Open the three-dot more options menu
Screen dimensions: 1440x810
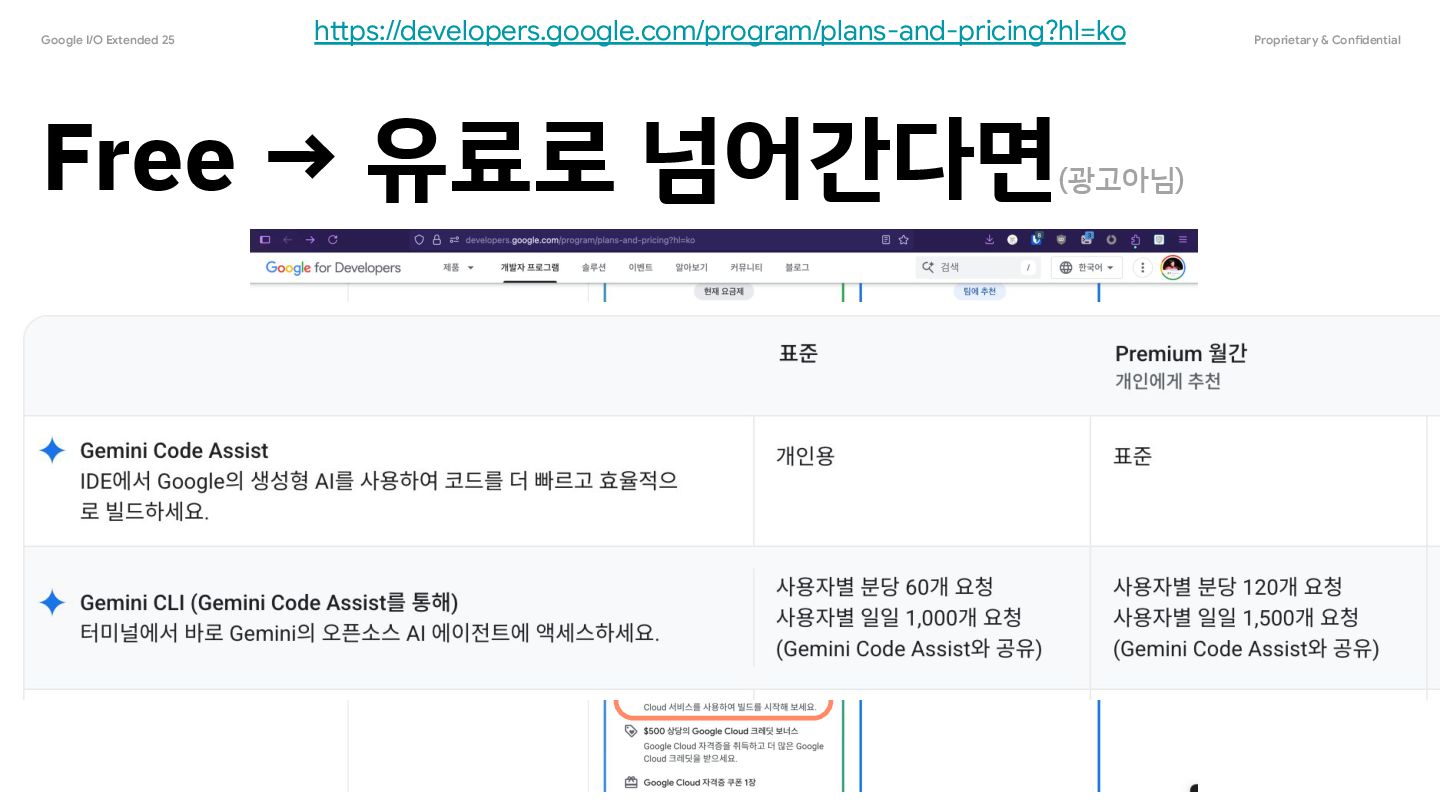coord(1142,268)
